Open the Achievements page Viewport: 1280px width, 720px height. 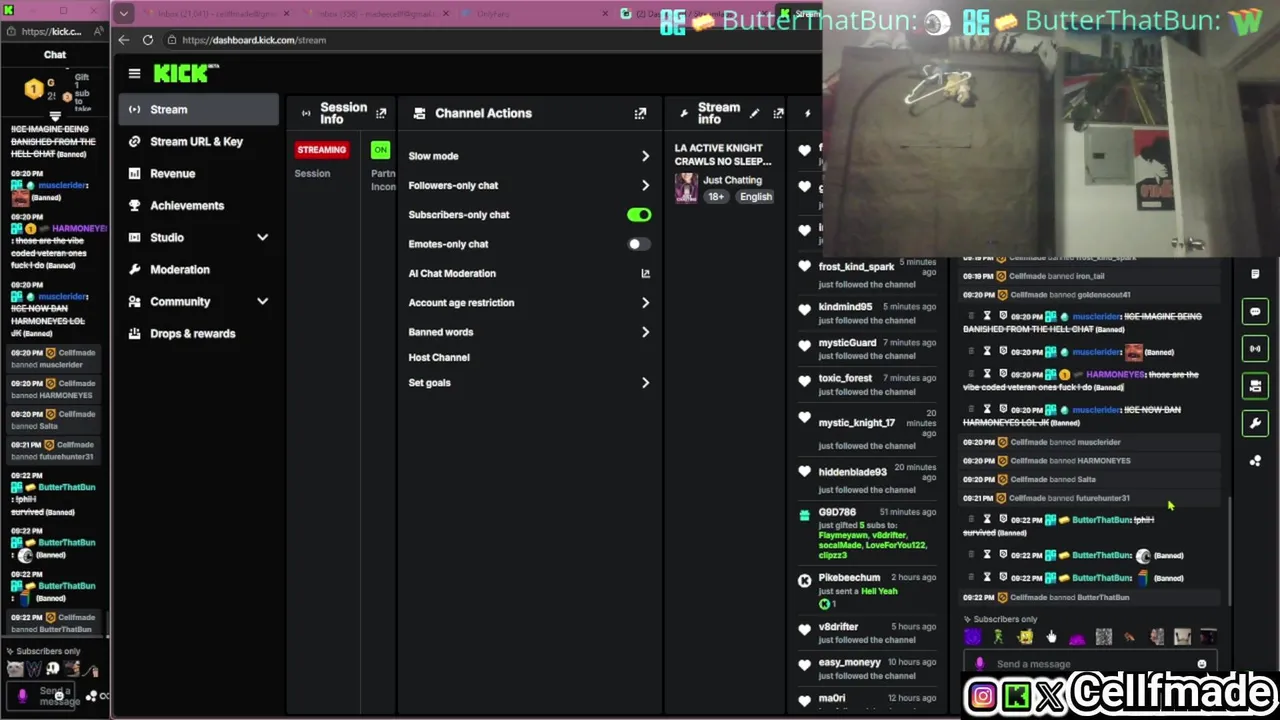[198, 205]
